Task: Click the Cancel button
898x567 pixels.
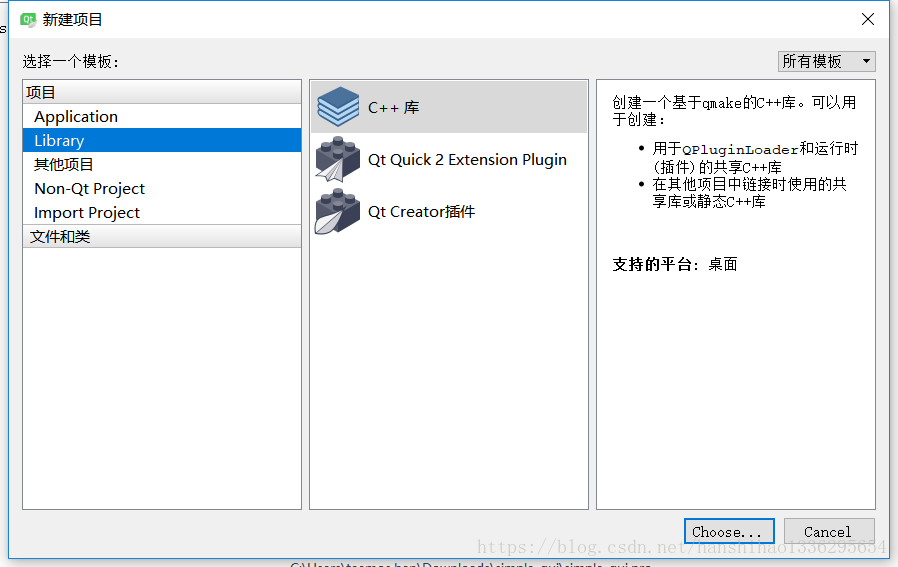Action: click(x=829, y=531)
